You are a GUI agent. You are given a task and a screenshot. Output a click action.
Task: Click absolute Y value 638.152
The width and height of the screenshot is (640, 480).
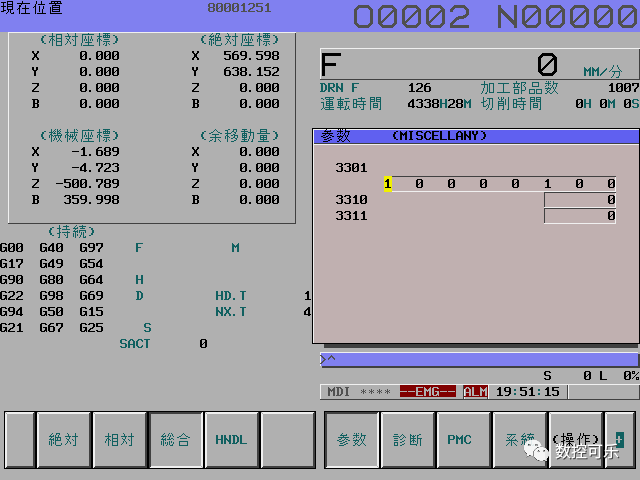(251, 72)
